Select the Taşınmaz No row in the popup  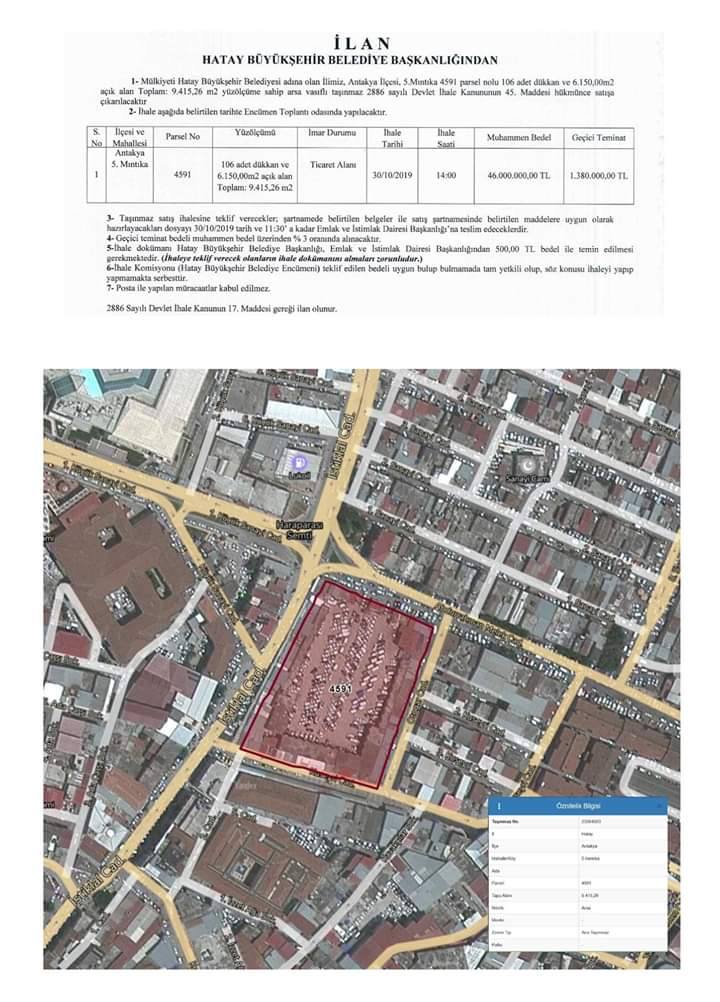[x=578, y=822]
